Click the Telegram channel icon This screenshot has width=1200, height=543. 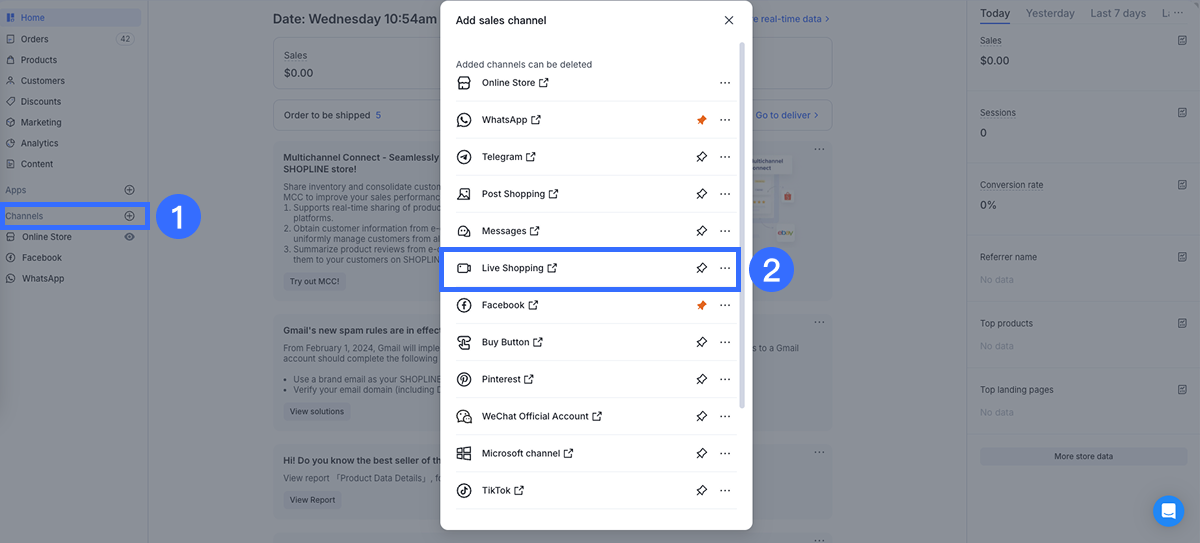click(x=464, y=157)
